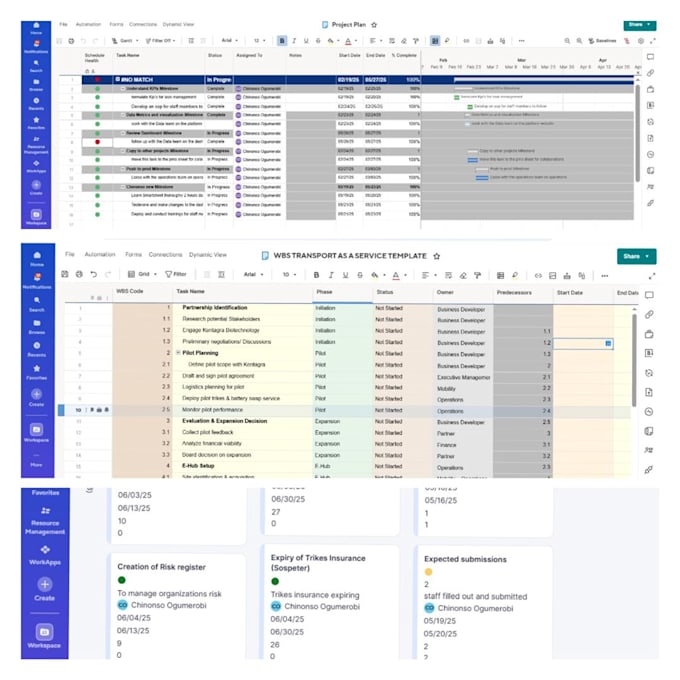Image resolution: width=680 pixels, height=680 pixels.
Task: Open Forms menu in WBS window
Action: 133,255
